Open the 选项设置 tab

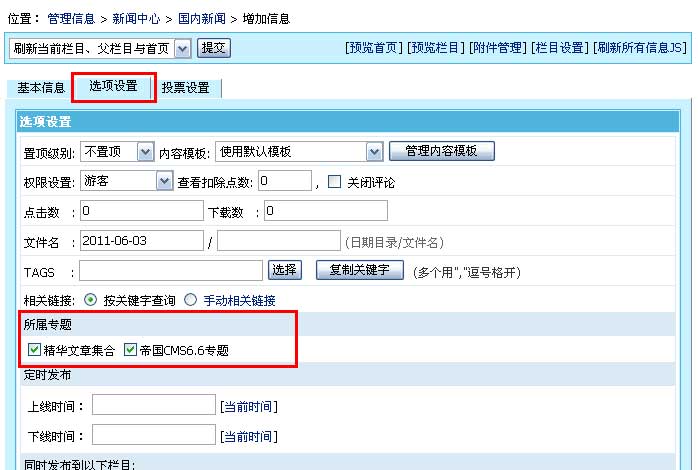(113, 87)
